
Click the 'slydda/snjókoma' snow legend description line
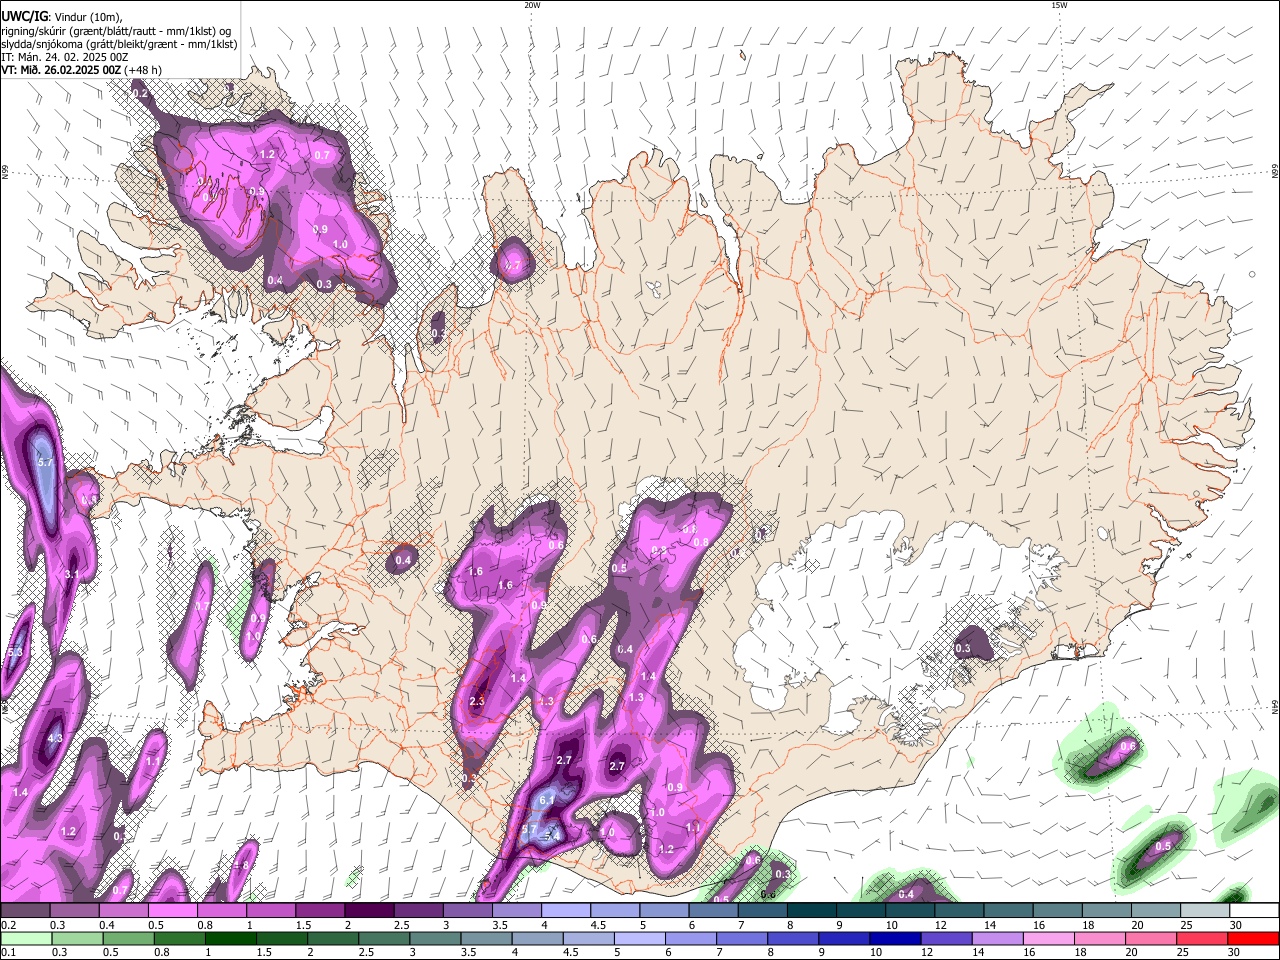[119, 44]
